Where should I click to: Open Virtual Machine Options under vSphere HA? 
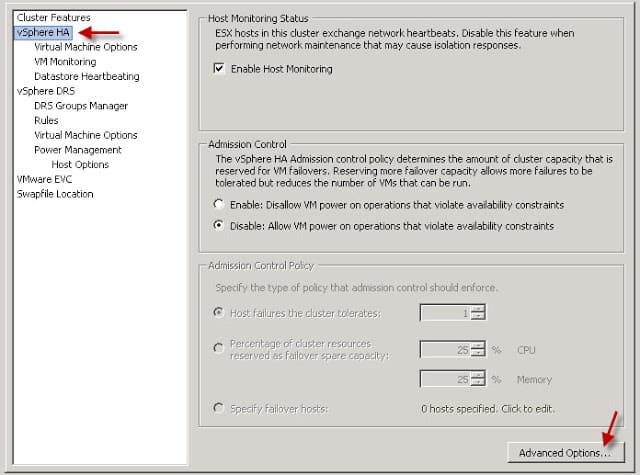click(86, 47)
